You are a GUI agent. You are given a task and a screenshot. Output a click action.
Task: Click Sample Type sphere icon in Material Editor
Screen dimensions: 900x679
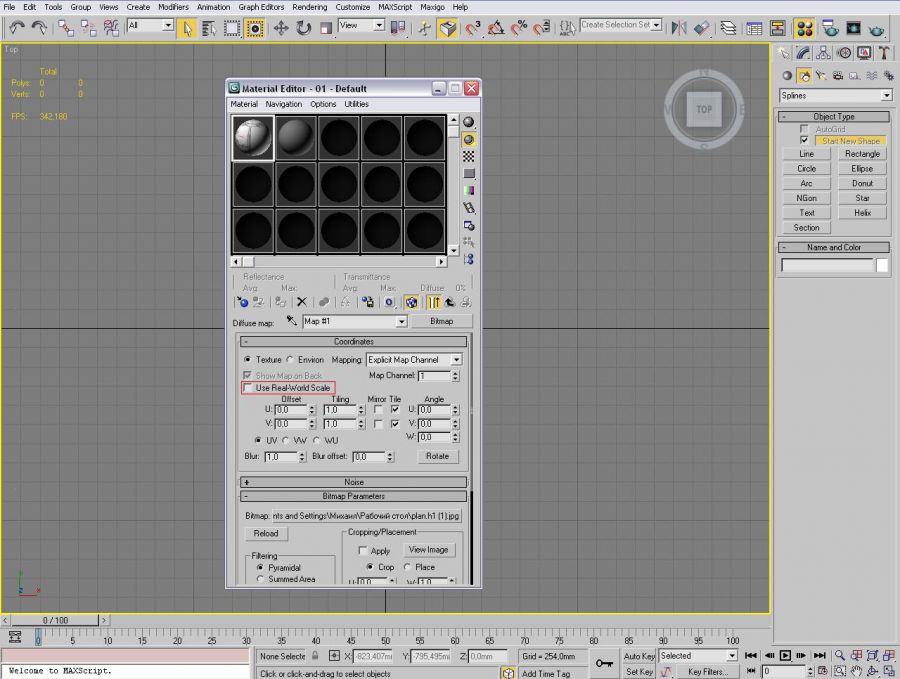[x=469, y=122]
